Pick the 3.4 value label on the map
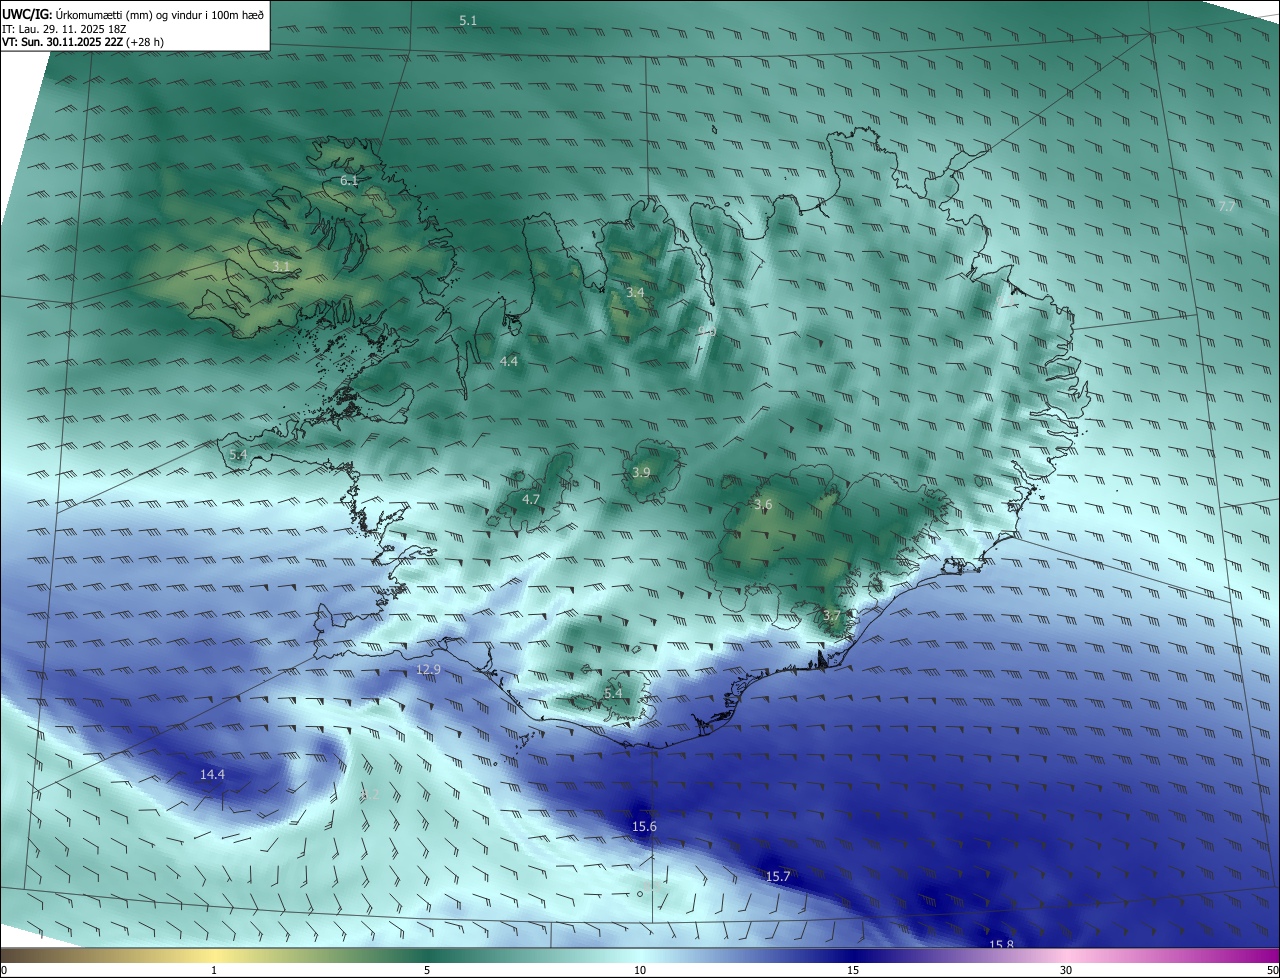The width and height of the screenshot is (1280, 978). click(x=635, y=293)
